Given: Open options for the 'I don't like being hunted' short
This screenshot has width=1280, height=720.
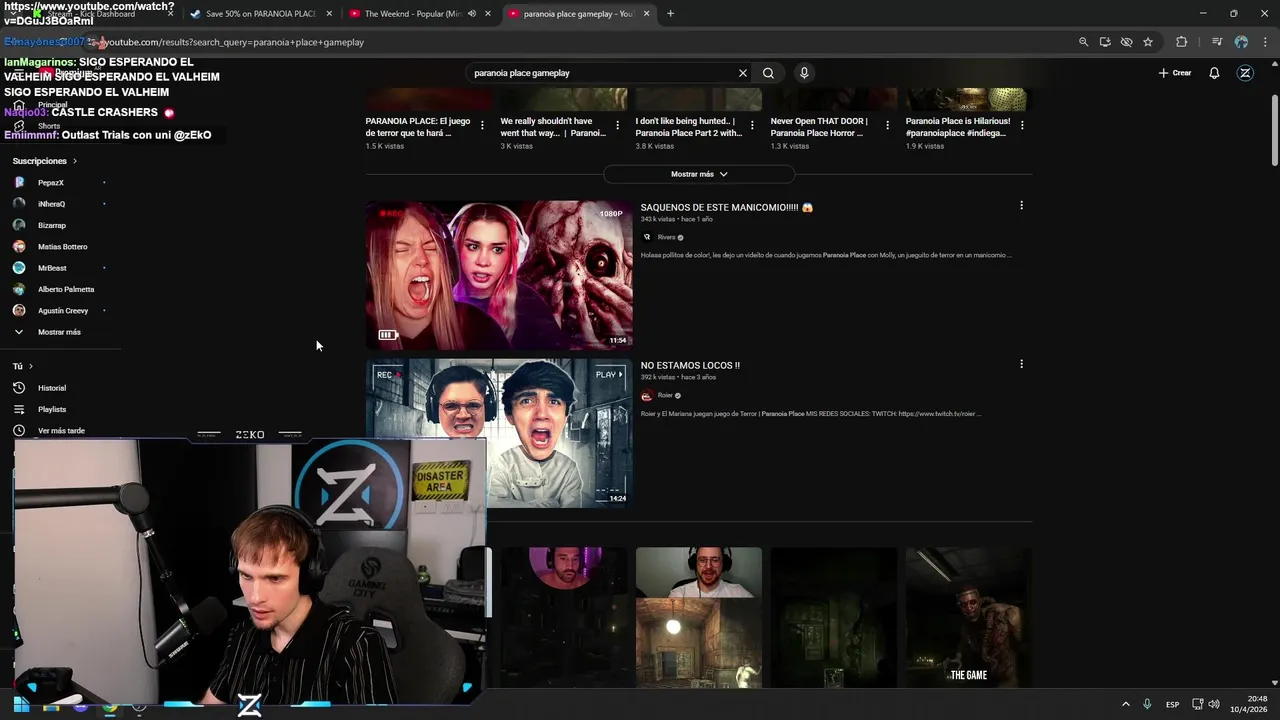Looking at the screenshot, I should pos(752,125).
